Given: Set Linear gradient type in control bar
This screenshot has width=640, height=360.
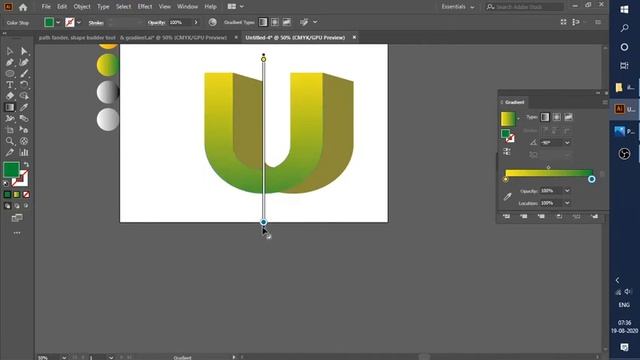Looking at the screenshot, I should [x=263, y=22].
